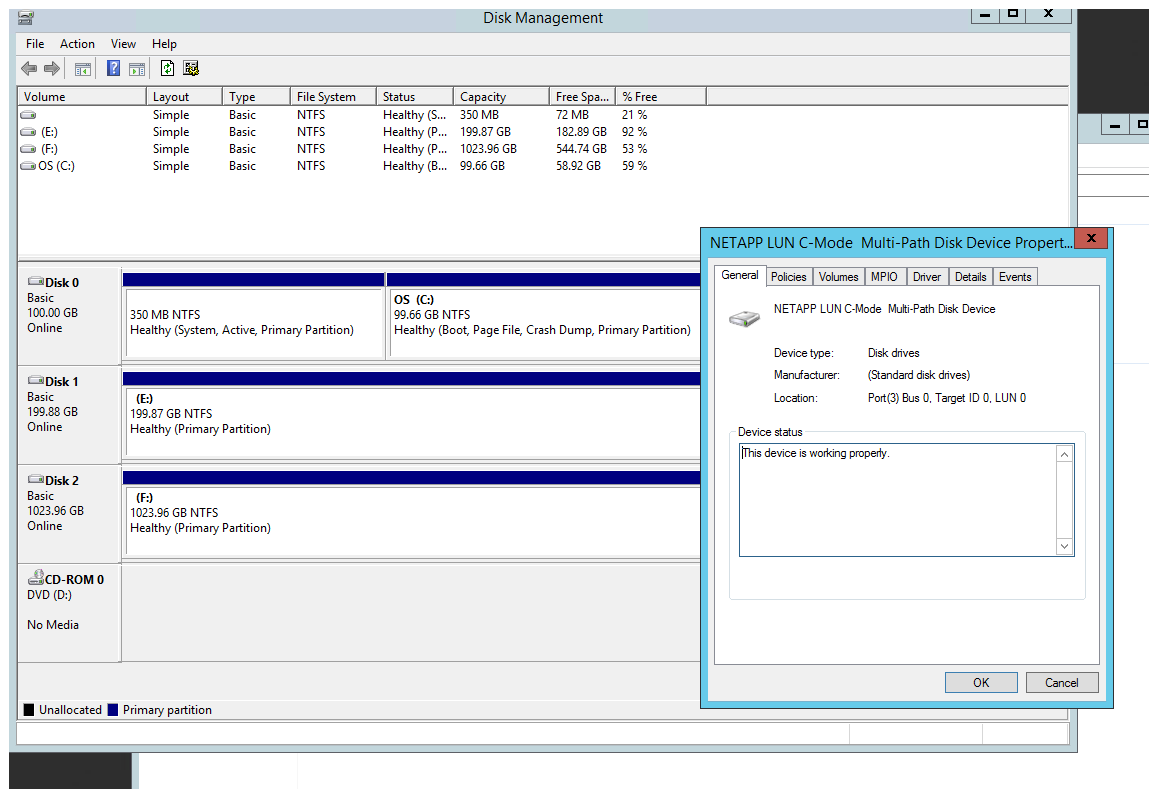Minimize the Disk Management window
This screenshot has width=1149, height=791.
[985, 15]
